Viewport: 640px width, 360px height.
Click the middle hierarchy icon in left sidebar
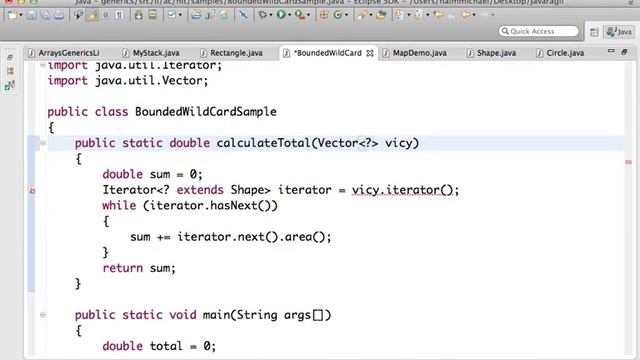[x=10, y=71]
